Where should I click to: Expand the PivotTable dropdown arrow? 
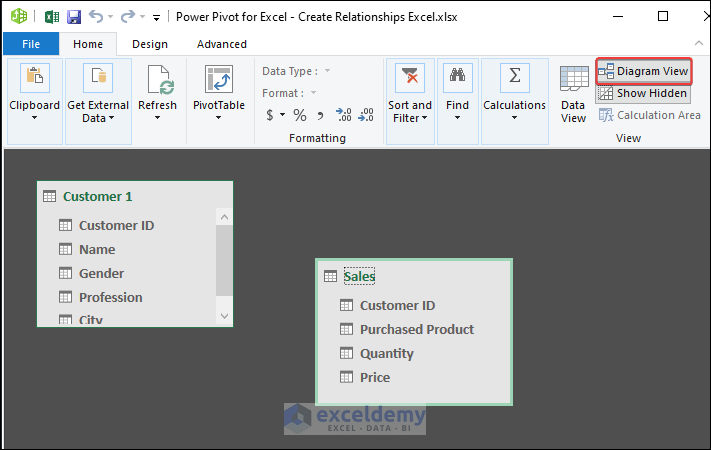point(219,118)
